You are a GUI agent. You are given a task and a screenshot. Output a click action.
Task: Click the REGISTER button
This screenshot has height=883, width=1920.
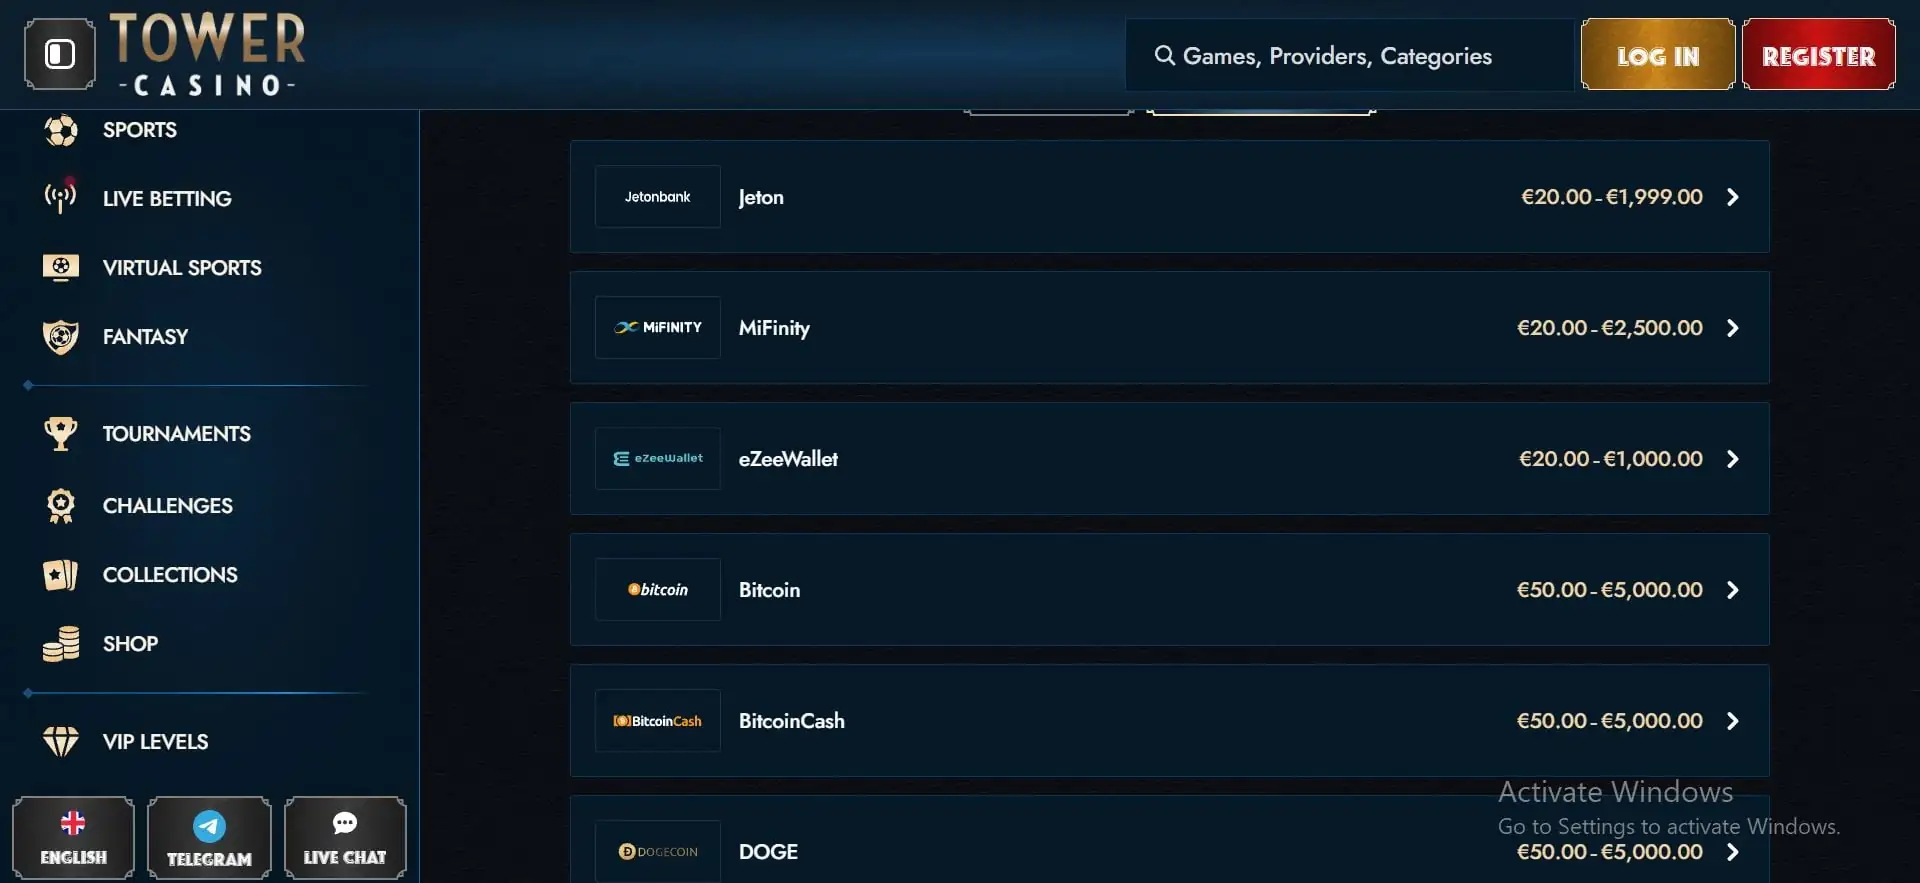1818,55
